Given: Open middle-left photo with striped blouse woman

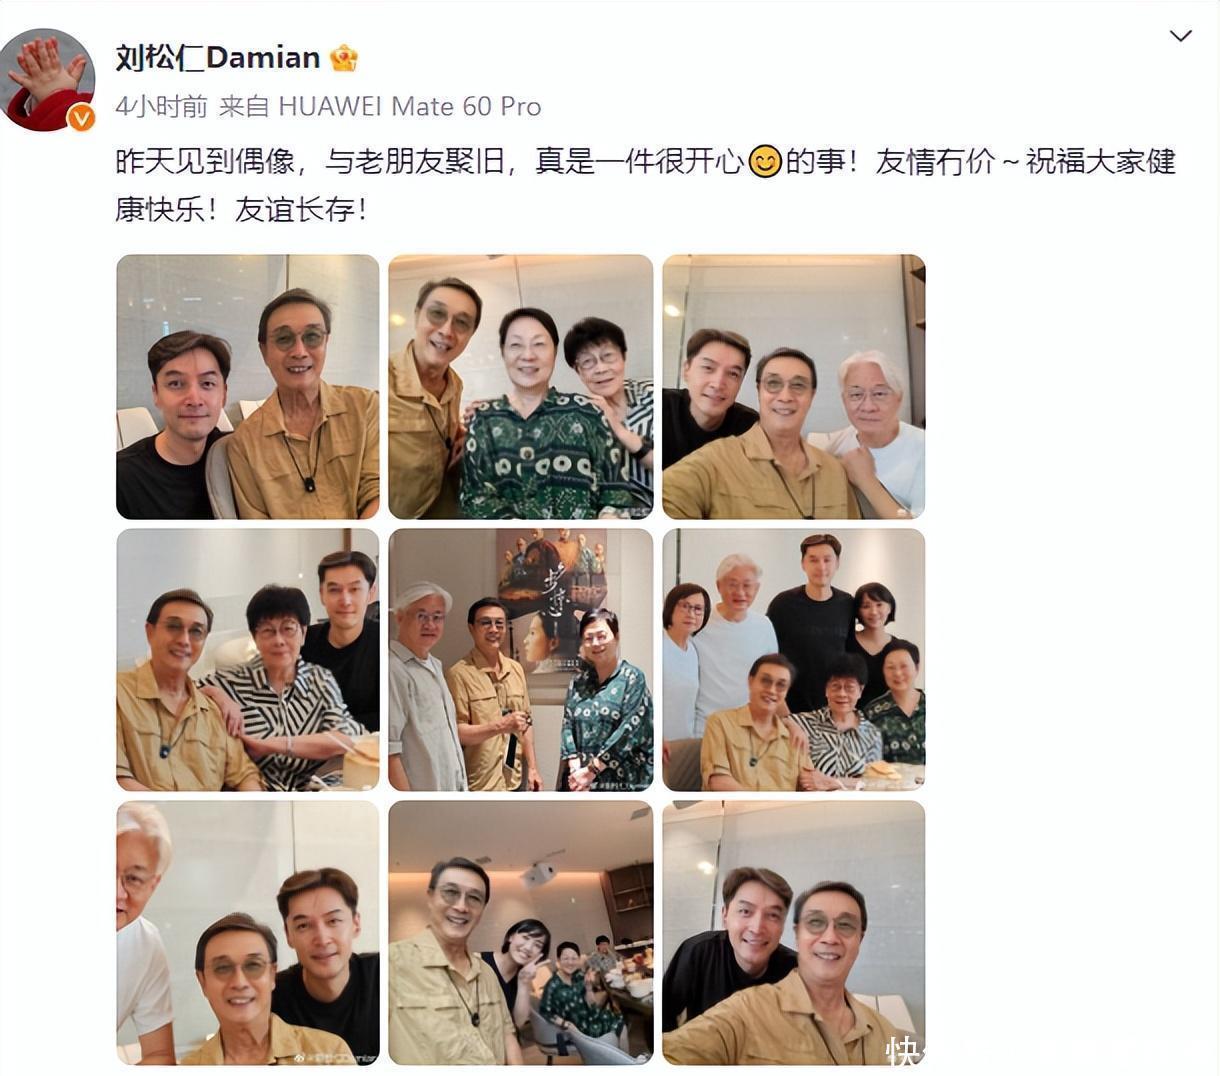Looking at the screenshot, I should 248,660.
